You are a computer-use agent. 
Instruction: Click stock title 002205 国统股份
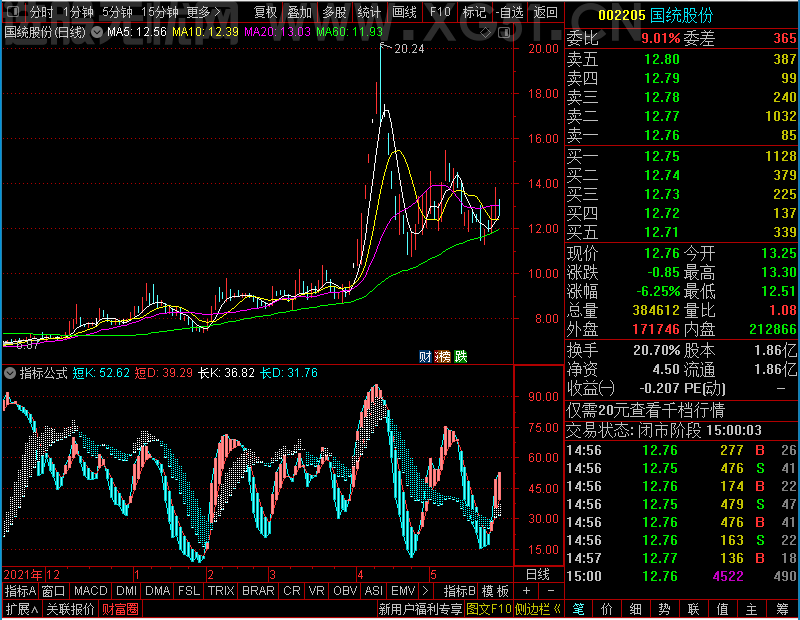point(656,15)
